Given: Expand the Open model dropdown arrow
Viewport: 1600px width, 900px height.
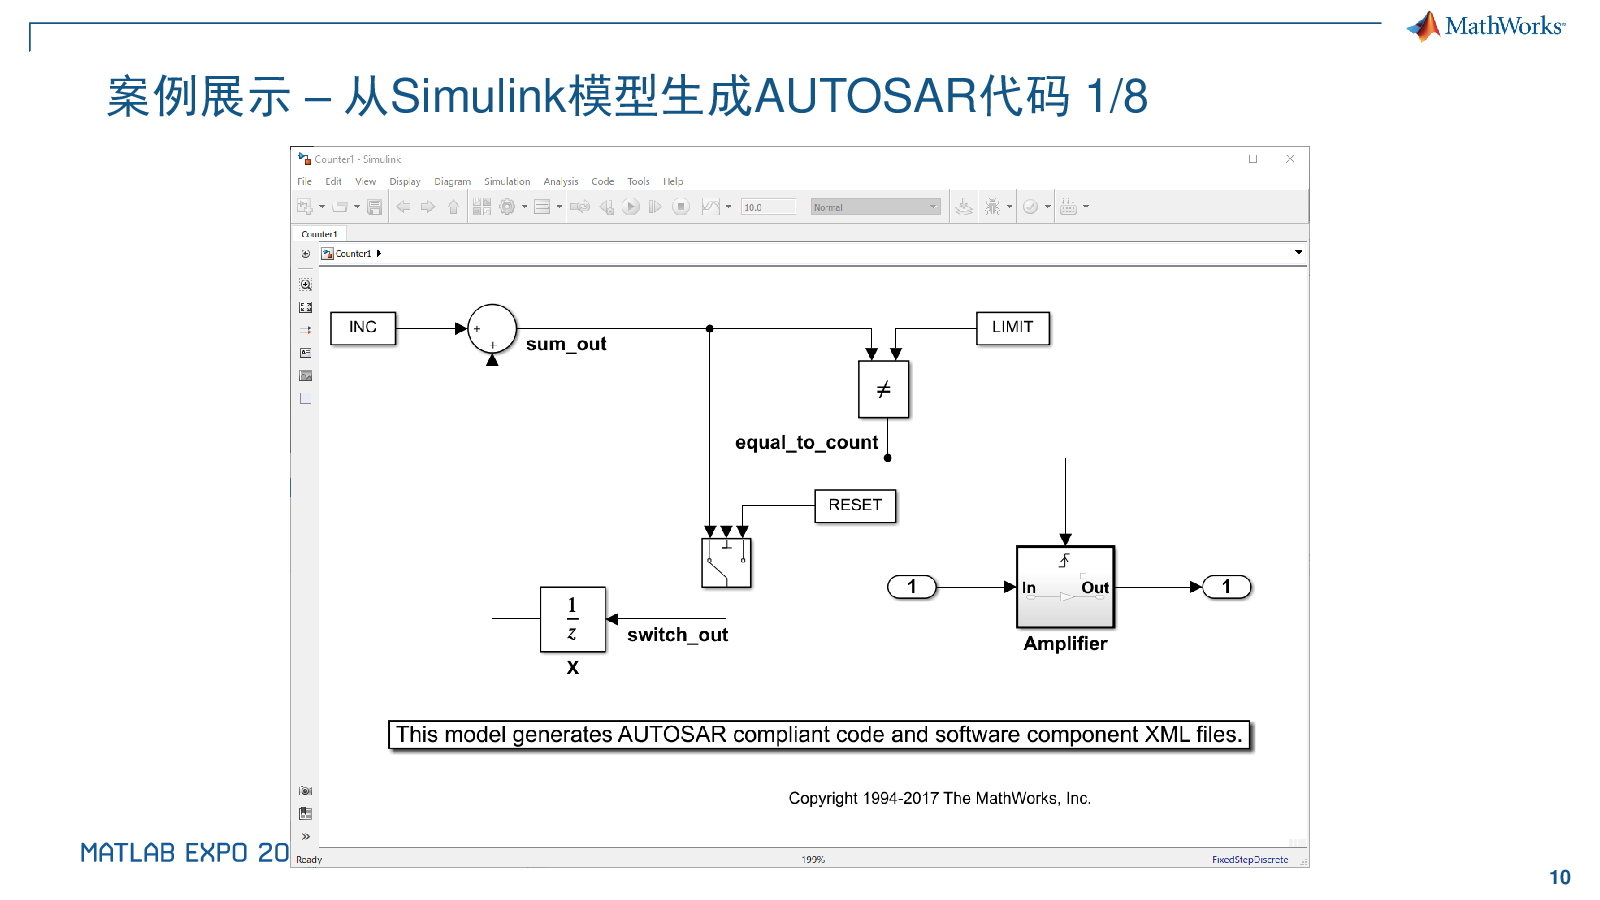Looking at the screenshot, I should point(357,207).
